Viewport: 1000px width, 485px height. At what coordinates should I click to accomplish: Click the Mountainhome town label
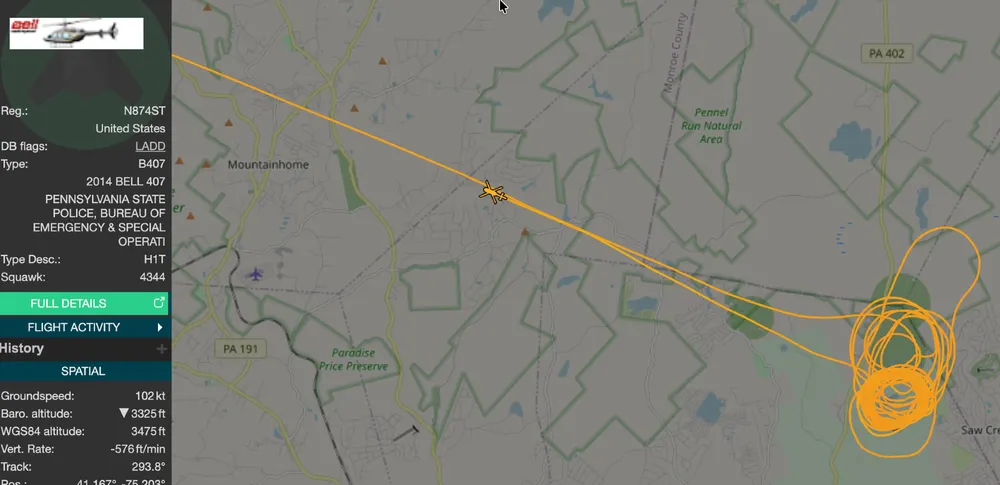pyautogui.click(x=268, y=165)
